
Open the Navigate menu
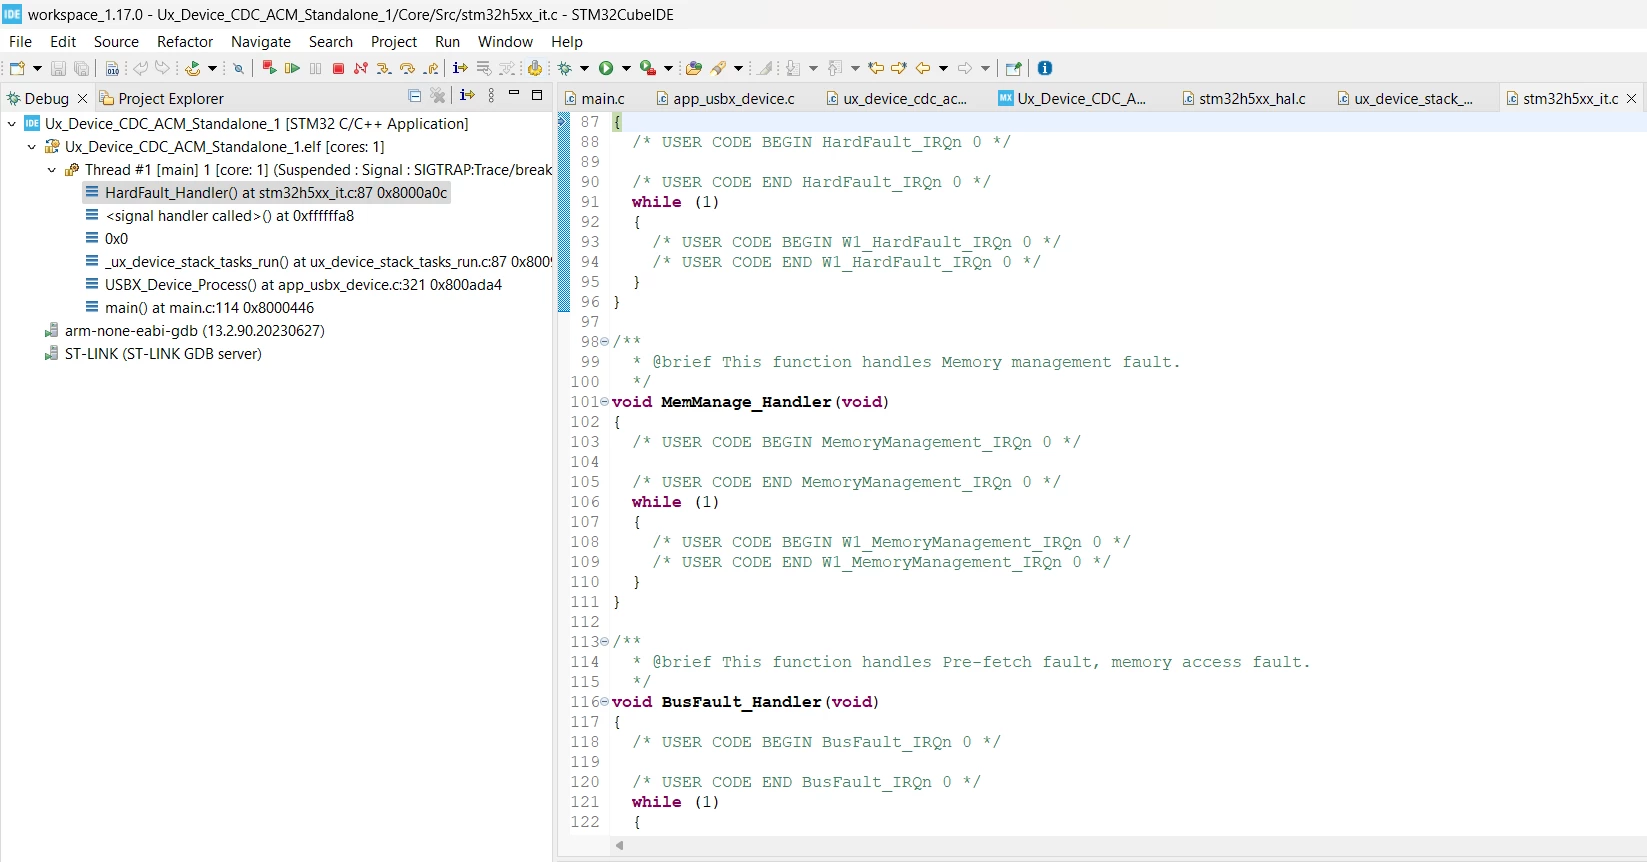tap(261, 42)
